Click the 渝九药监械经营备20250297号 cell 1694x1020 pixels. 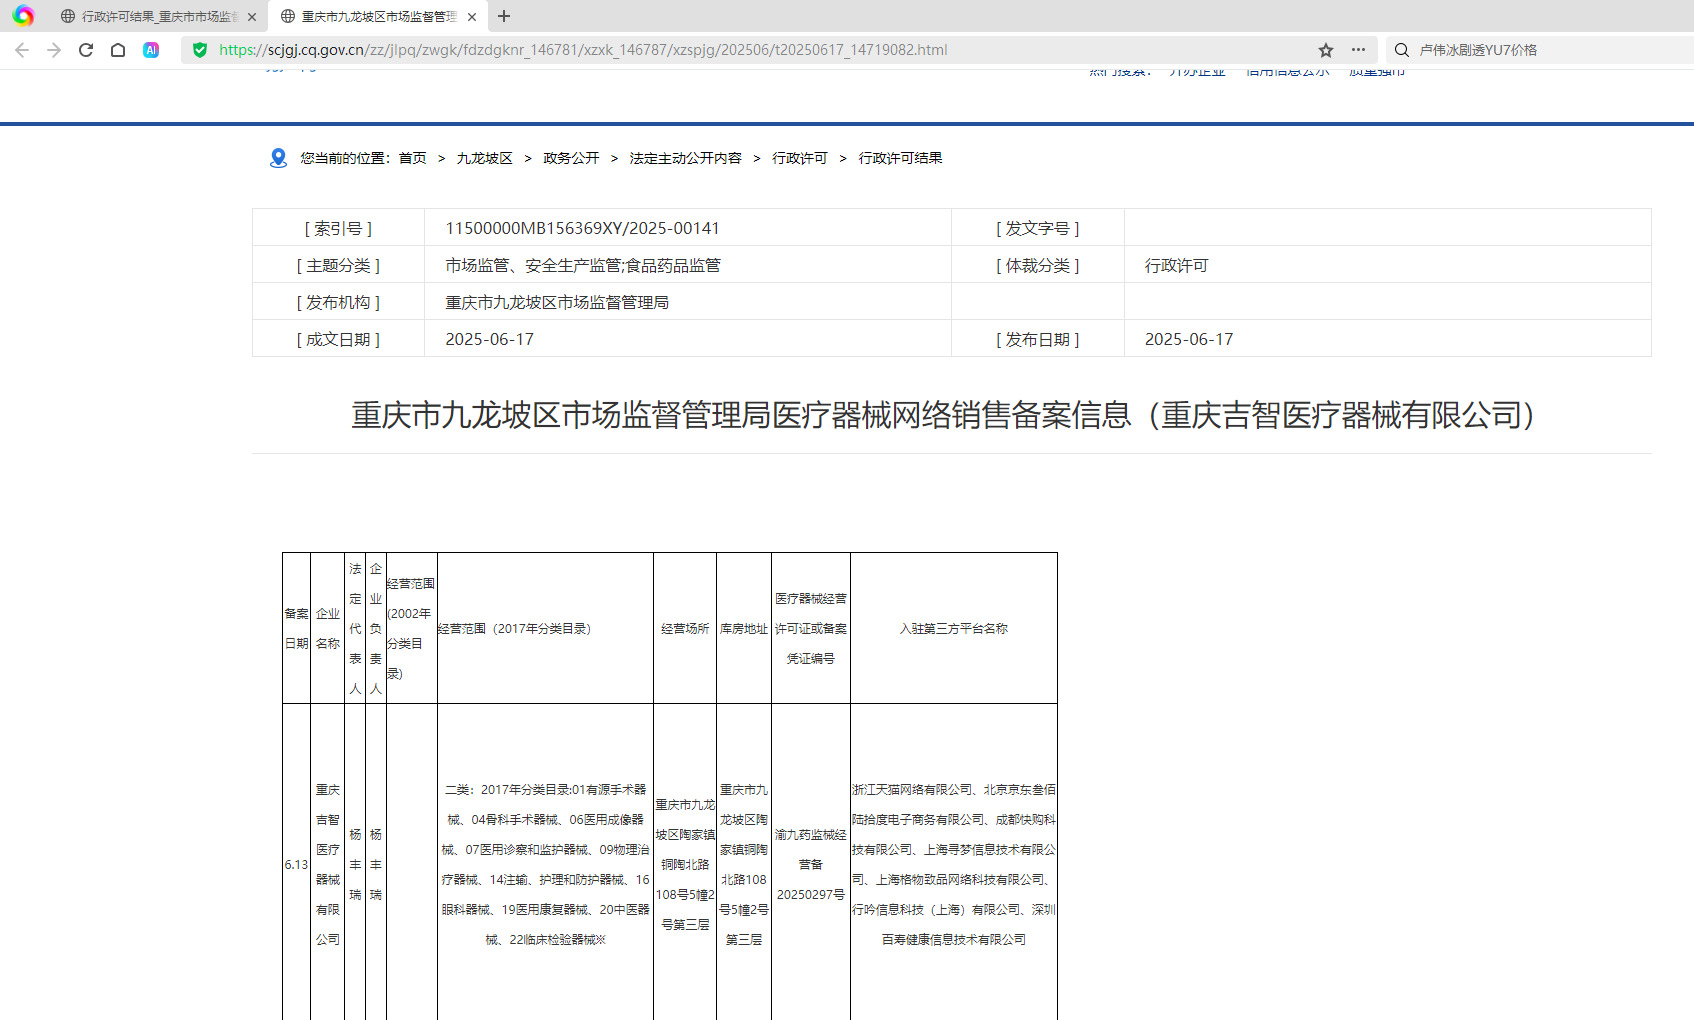[x=811, y=864]
